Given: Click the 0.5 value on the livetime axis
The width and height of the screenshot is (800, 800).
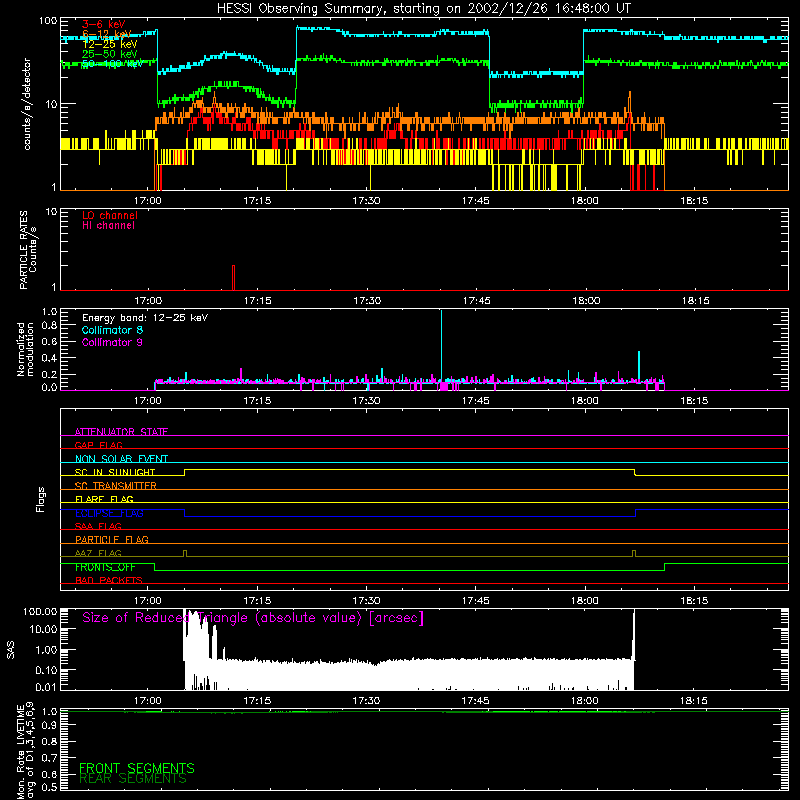Looking at the screenshot, I should click(49, 787).
